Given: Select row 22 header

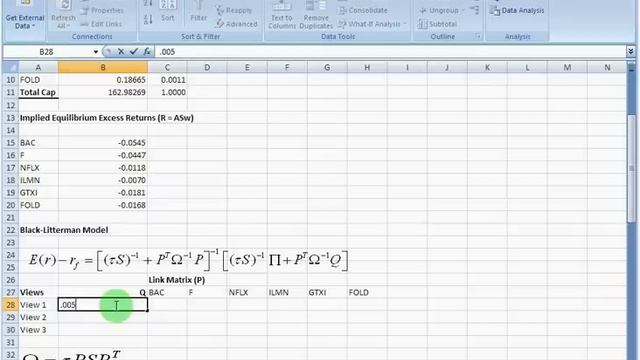Looking at the screenshot, I should [x=10, y=230].
